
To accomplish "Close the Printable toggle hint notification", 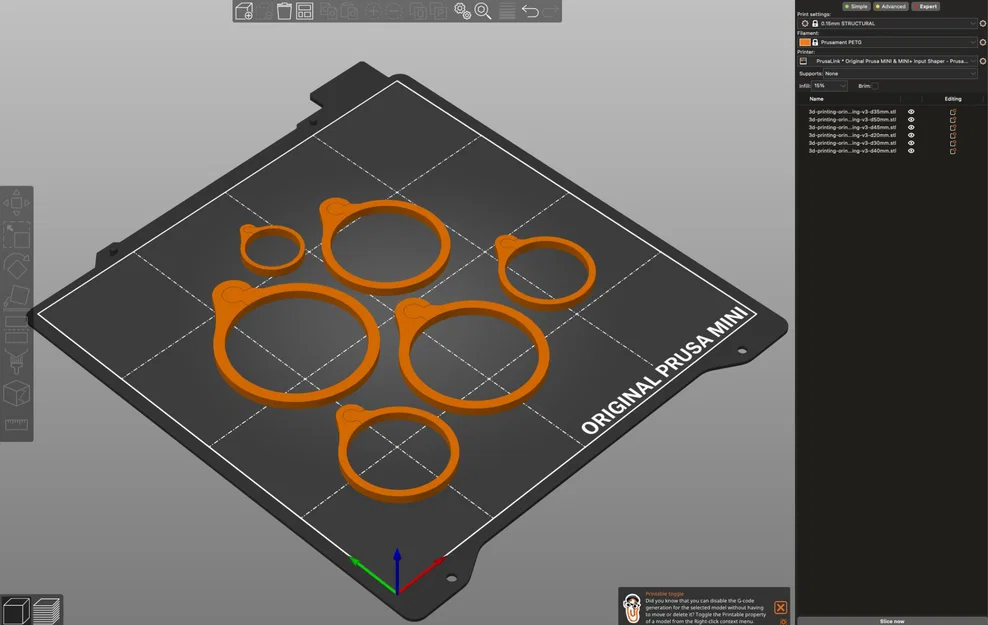I will (x=780, y=607).
